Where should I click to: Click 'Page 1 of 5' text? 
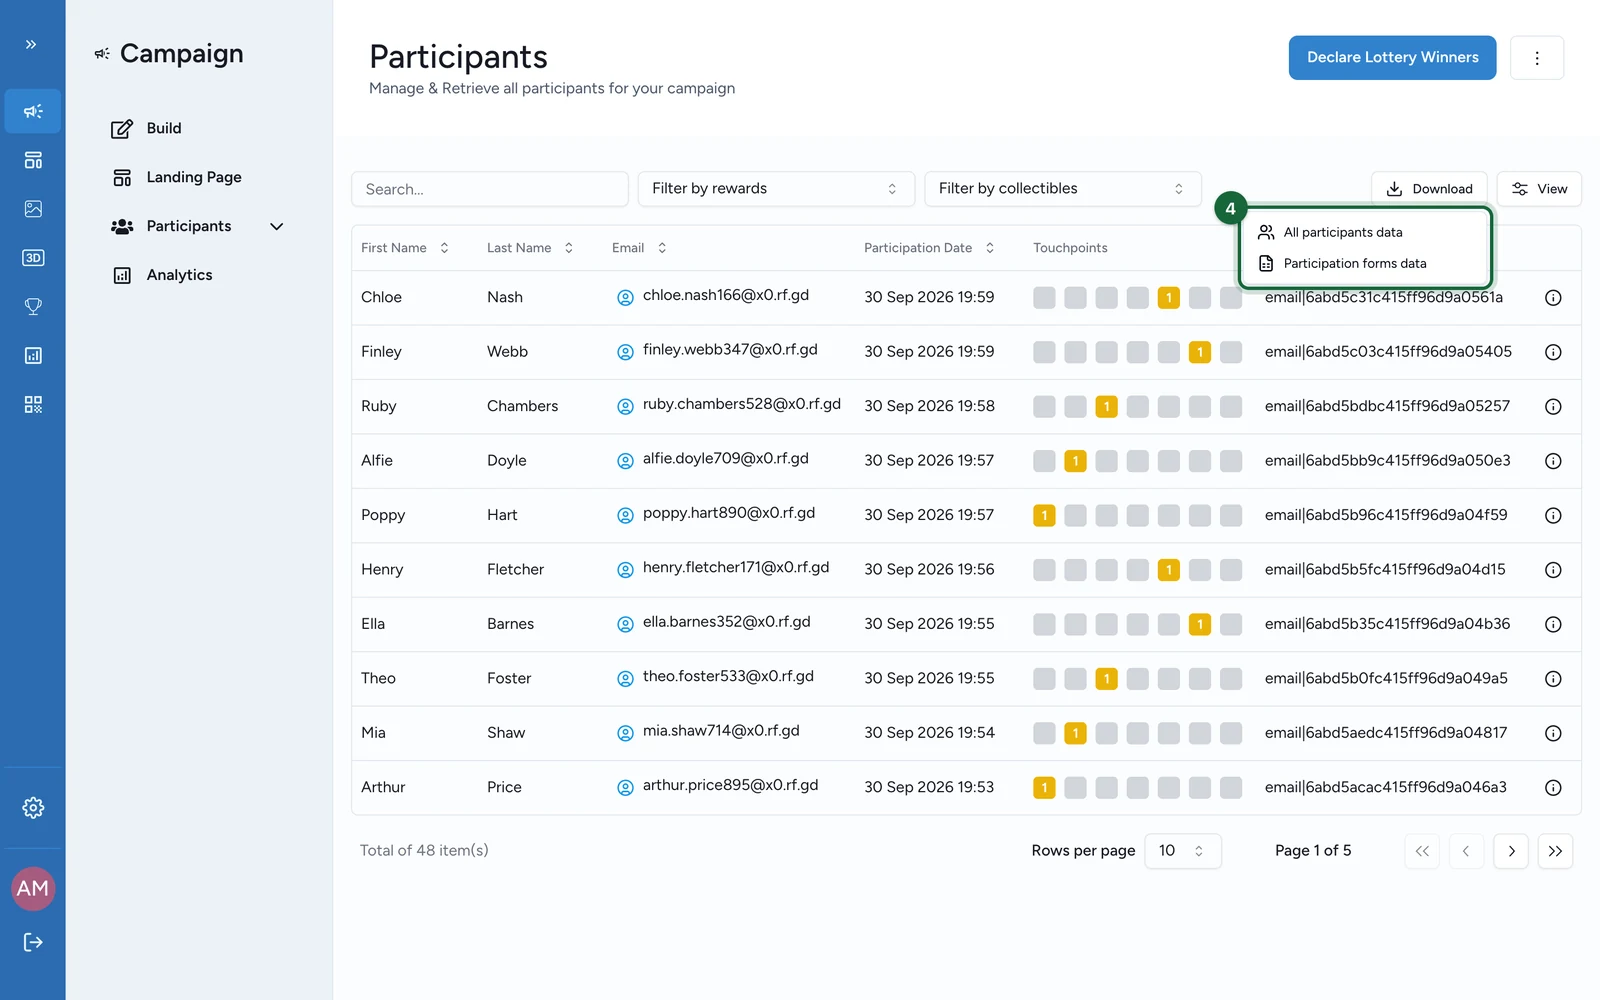(x=1313, y=851)
